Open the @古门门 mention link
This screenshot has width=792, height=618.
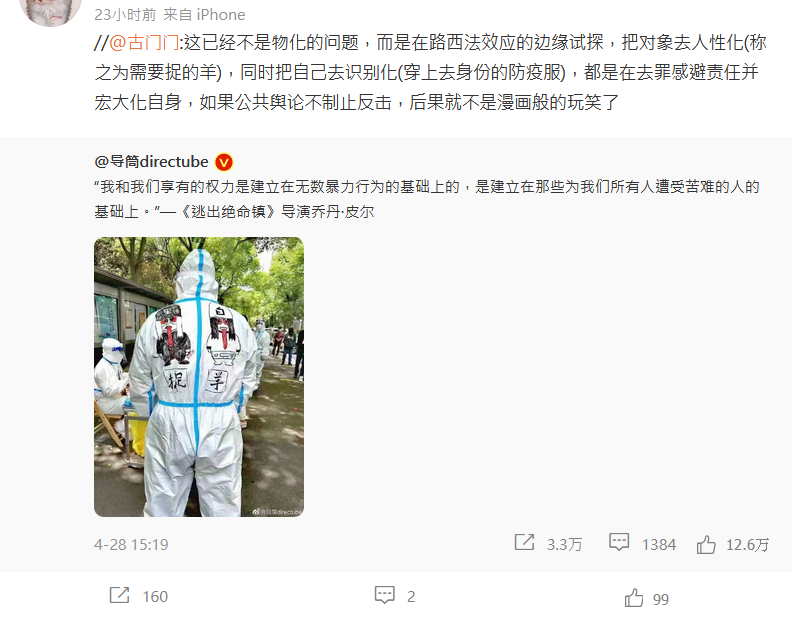click(x=144, y=42)
